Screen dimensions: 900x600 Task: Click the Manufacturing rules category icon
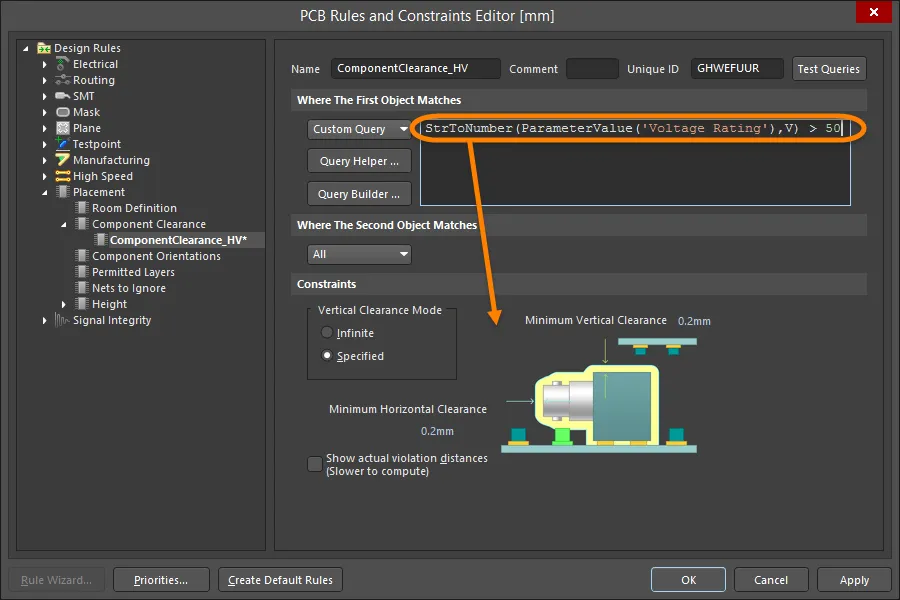coord(63,160)
